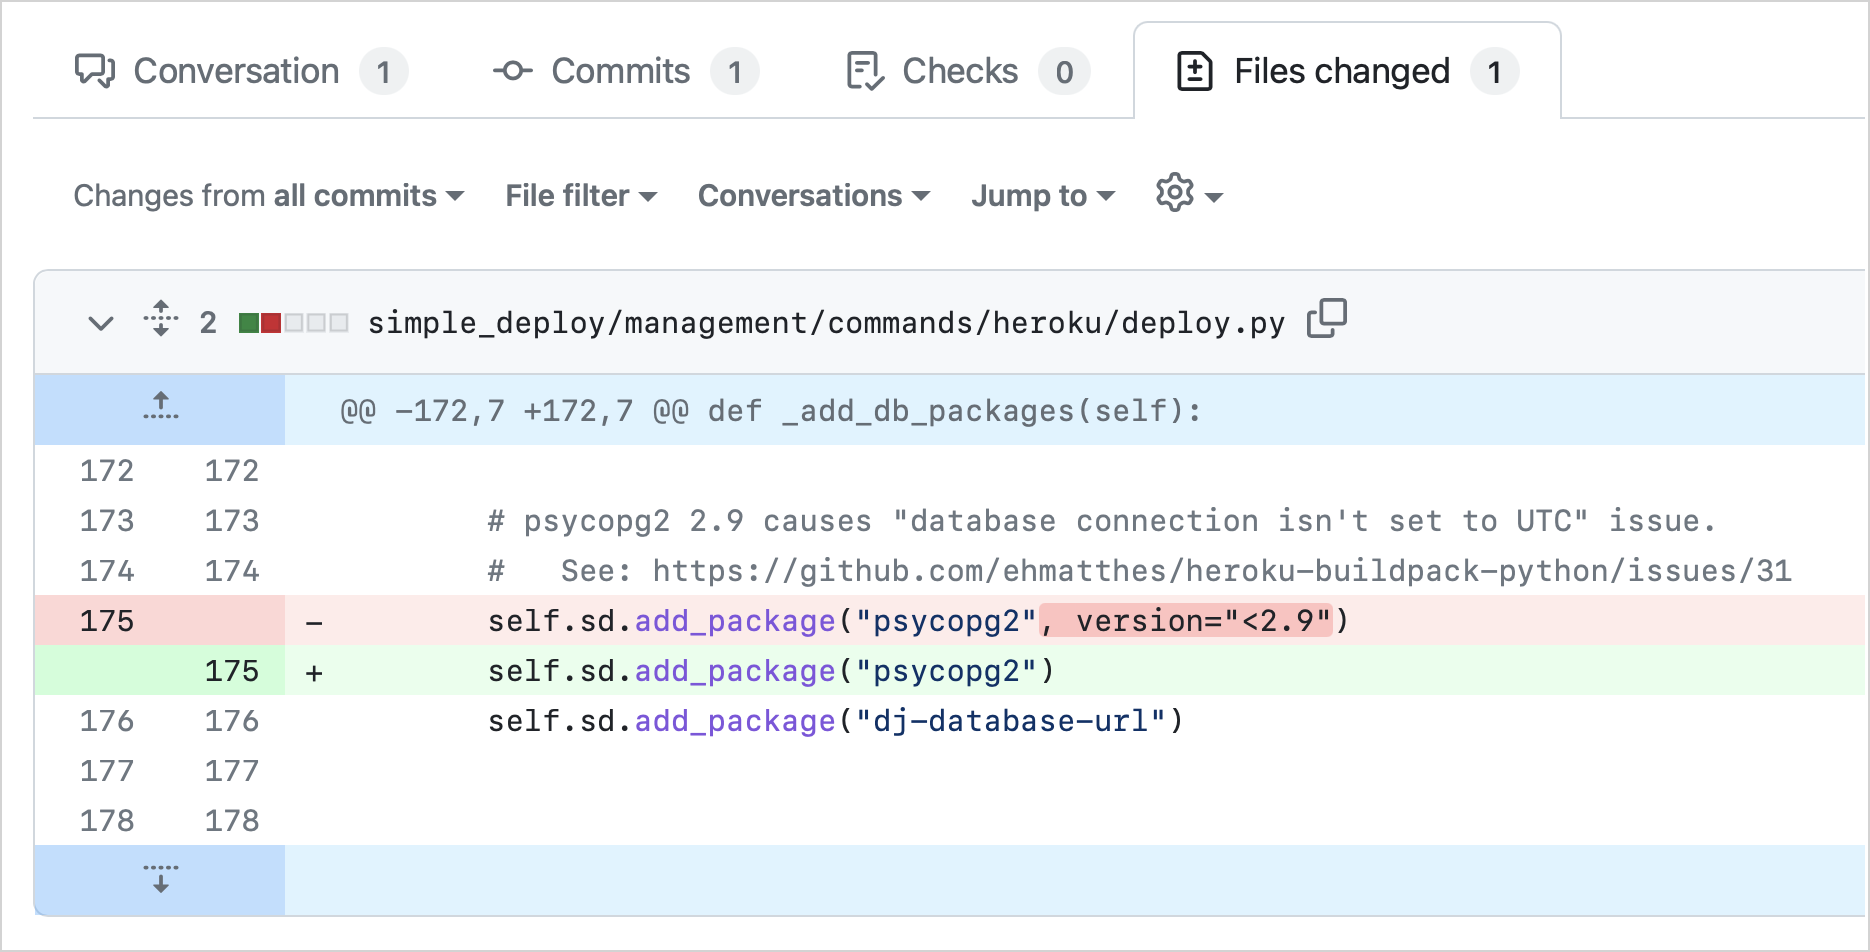Click the psycopg2 2.9 comment line
Image resolution: width=1870 pixels, height=952 pixels.
click(1101, 520)
